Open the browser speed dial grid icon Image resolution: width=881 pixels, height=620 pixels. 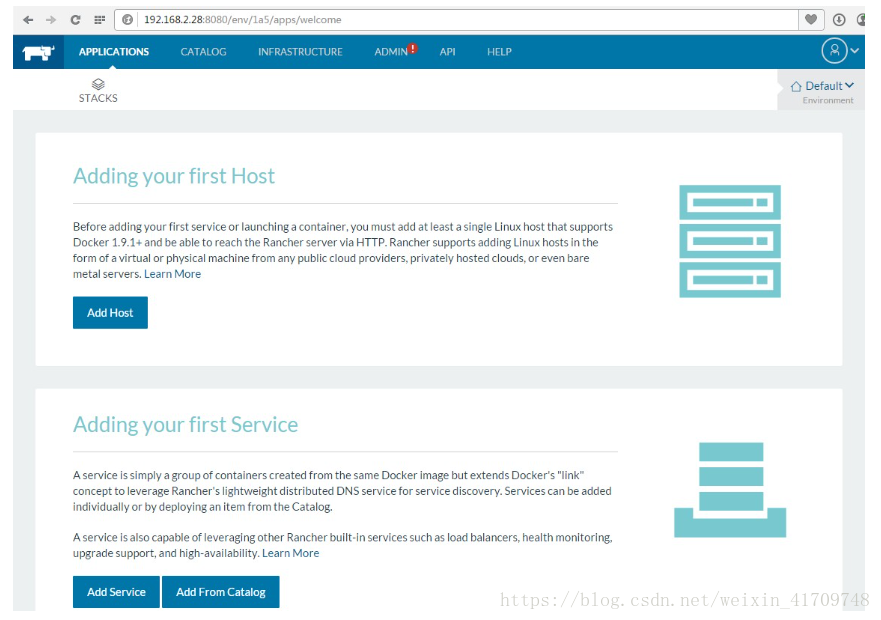click(100, 20)
